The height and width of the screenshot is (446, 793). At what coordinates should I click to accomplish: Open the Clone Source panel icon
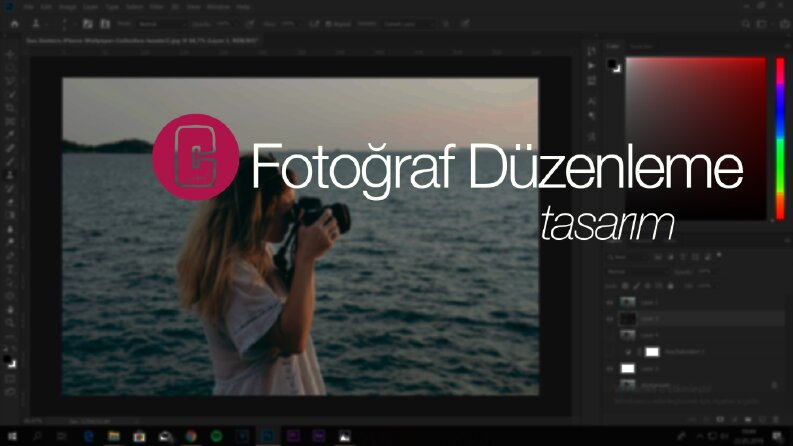(105, 24)
